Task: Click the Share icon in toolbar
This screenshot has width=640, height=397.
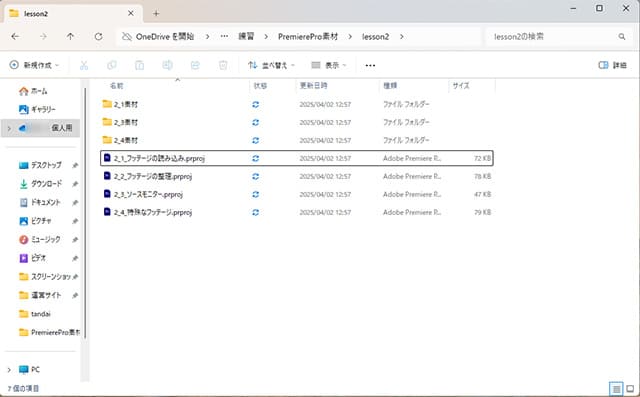Action: [195, 65]
